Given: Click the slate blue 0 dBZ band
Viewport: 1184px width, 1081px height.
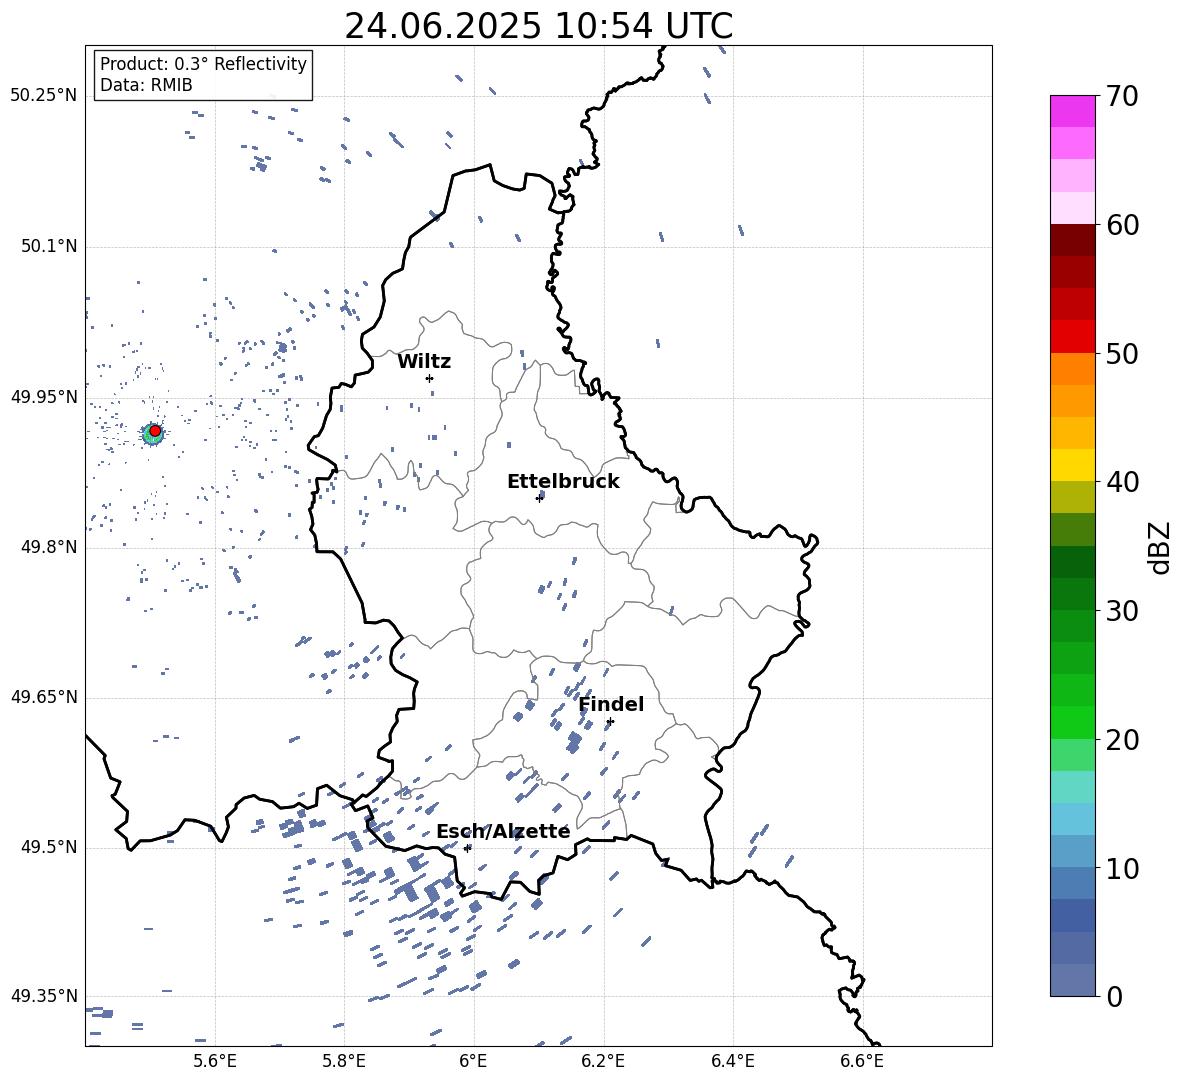Looking at the screenshot, I should (1072, 980).
